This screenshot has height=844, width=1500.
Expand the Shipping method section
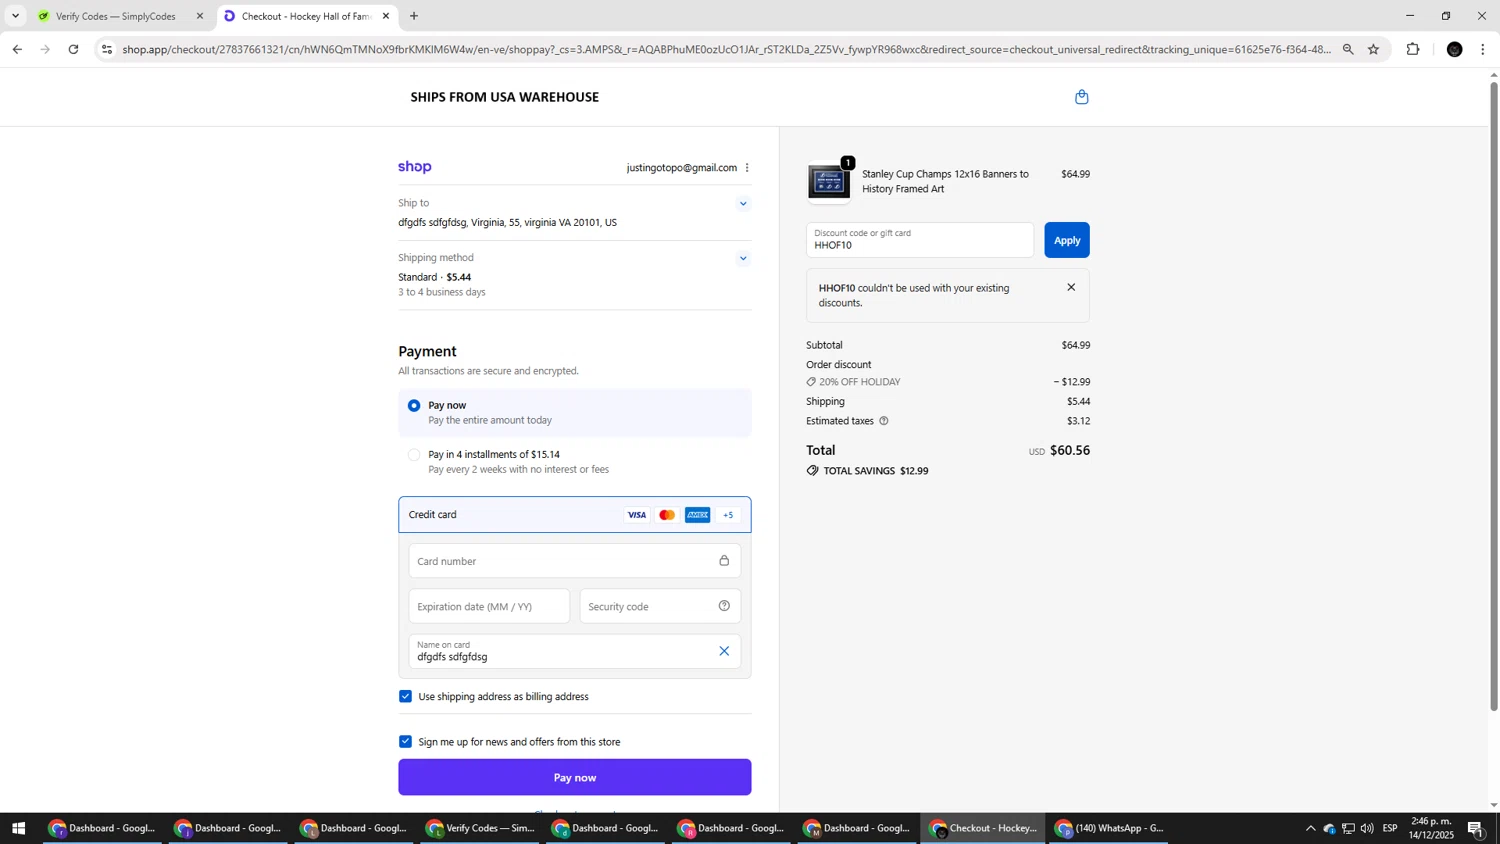[743, 259]
